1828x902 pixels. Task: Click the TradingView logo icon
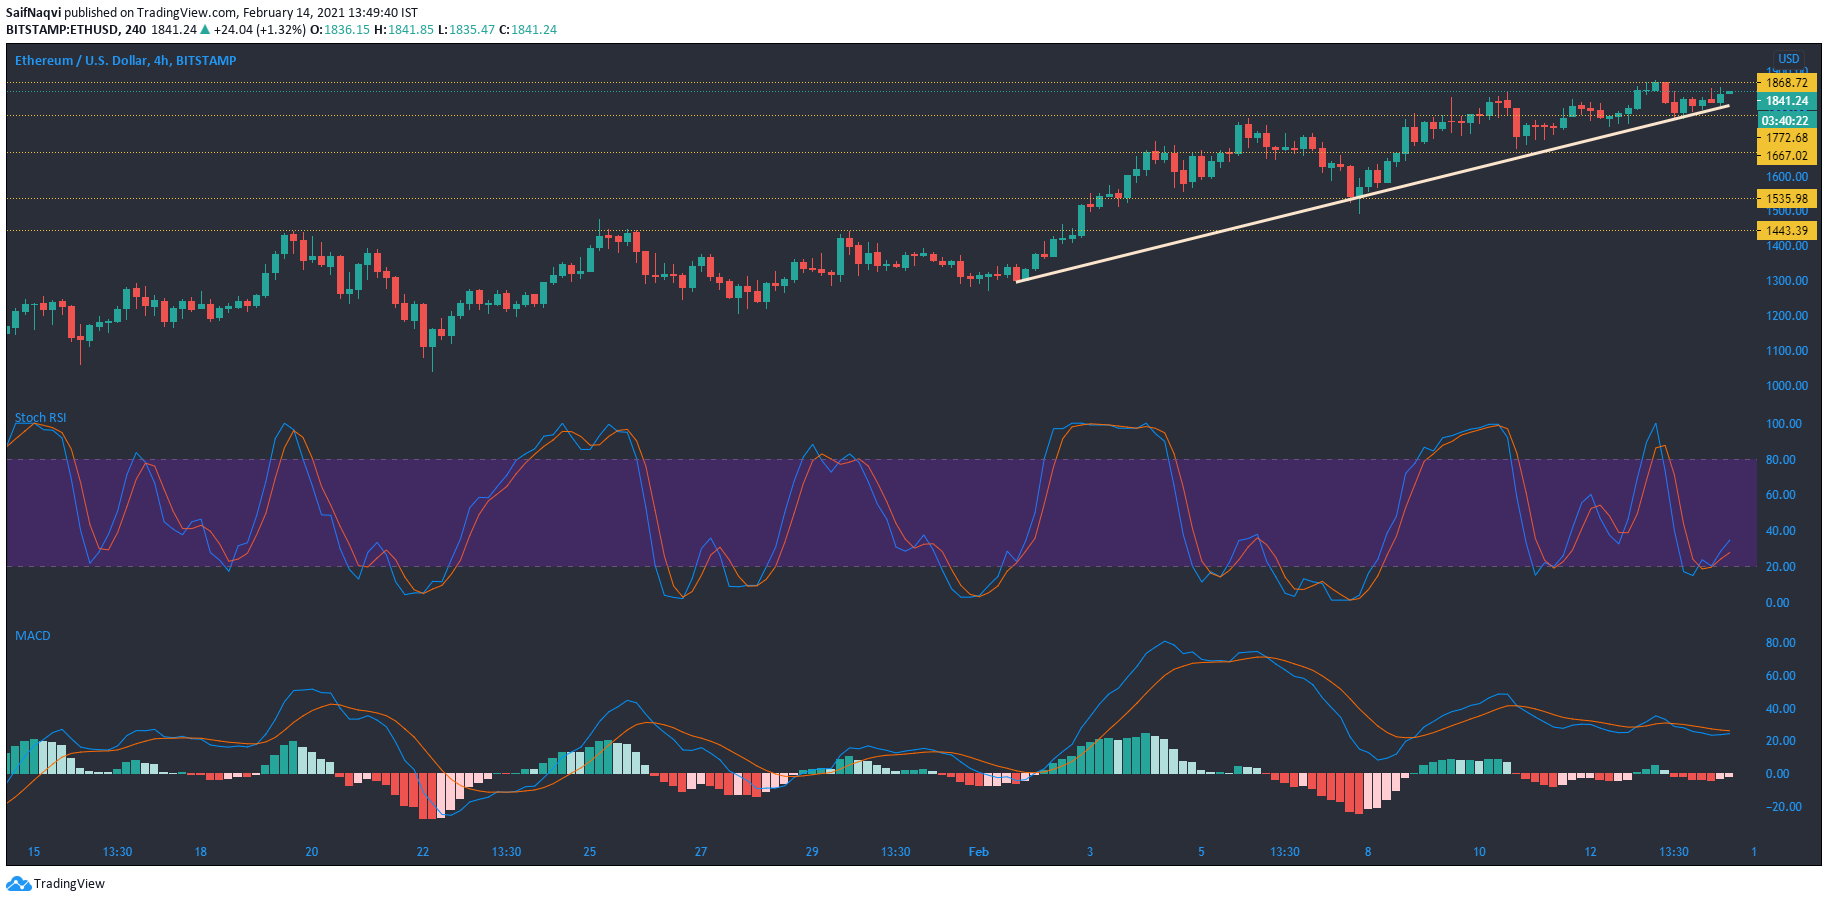18,884
